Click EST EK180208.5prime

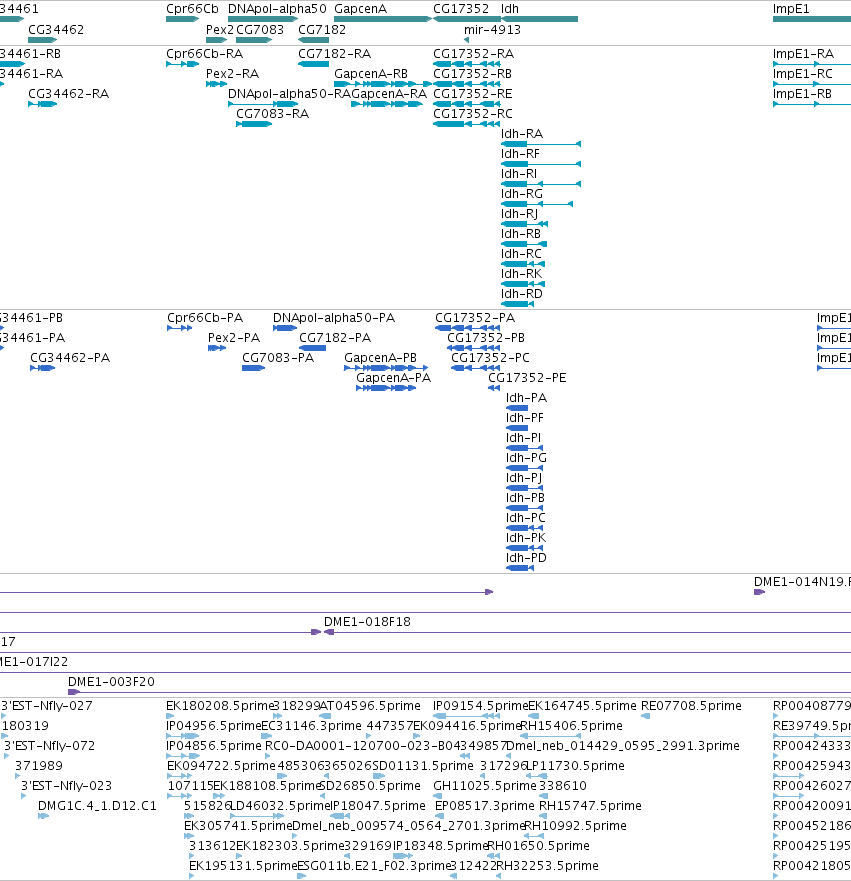click(220, 706)
